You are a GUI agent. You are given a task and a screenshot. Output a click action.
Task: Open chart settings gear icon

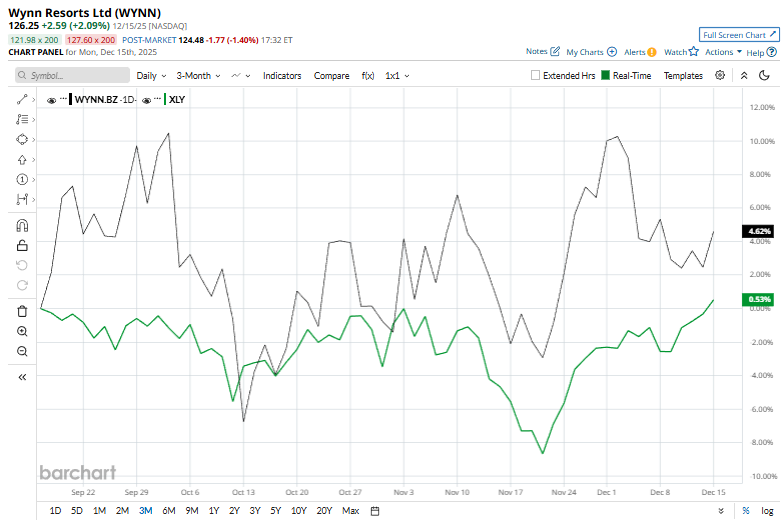point(720,75)
